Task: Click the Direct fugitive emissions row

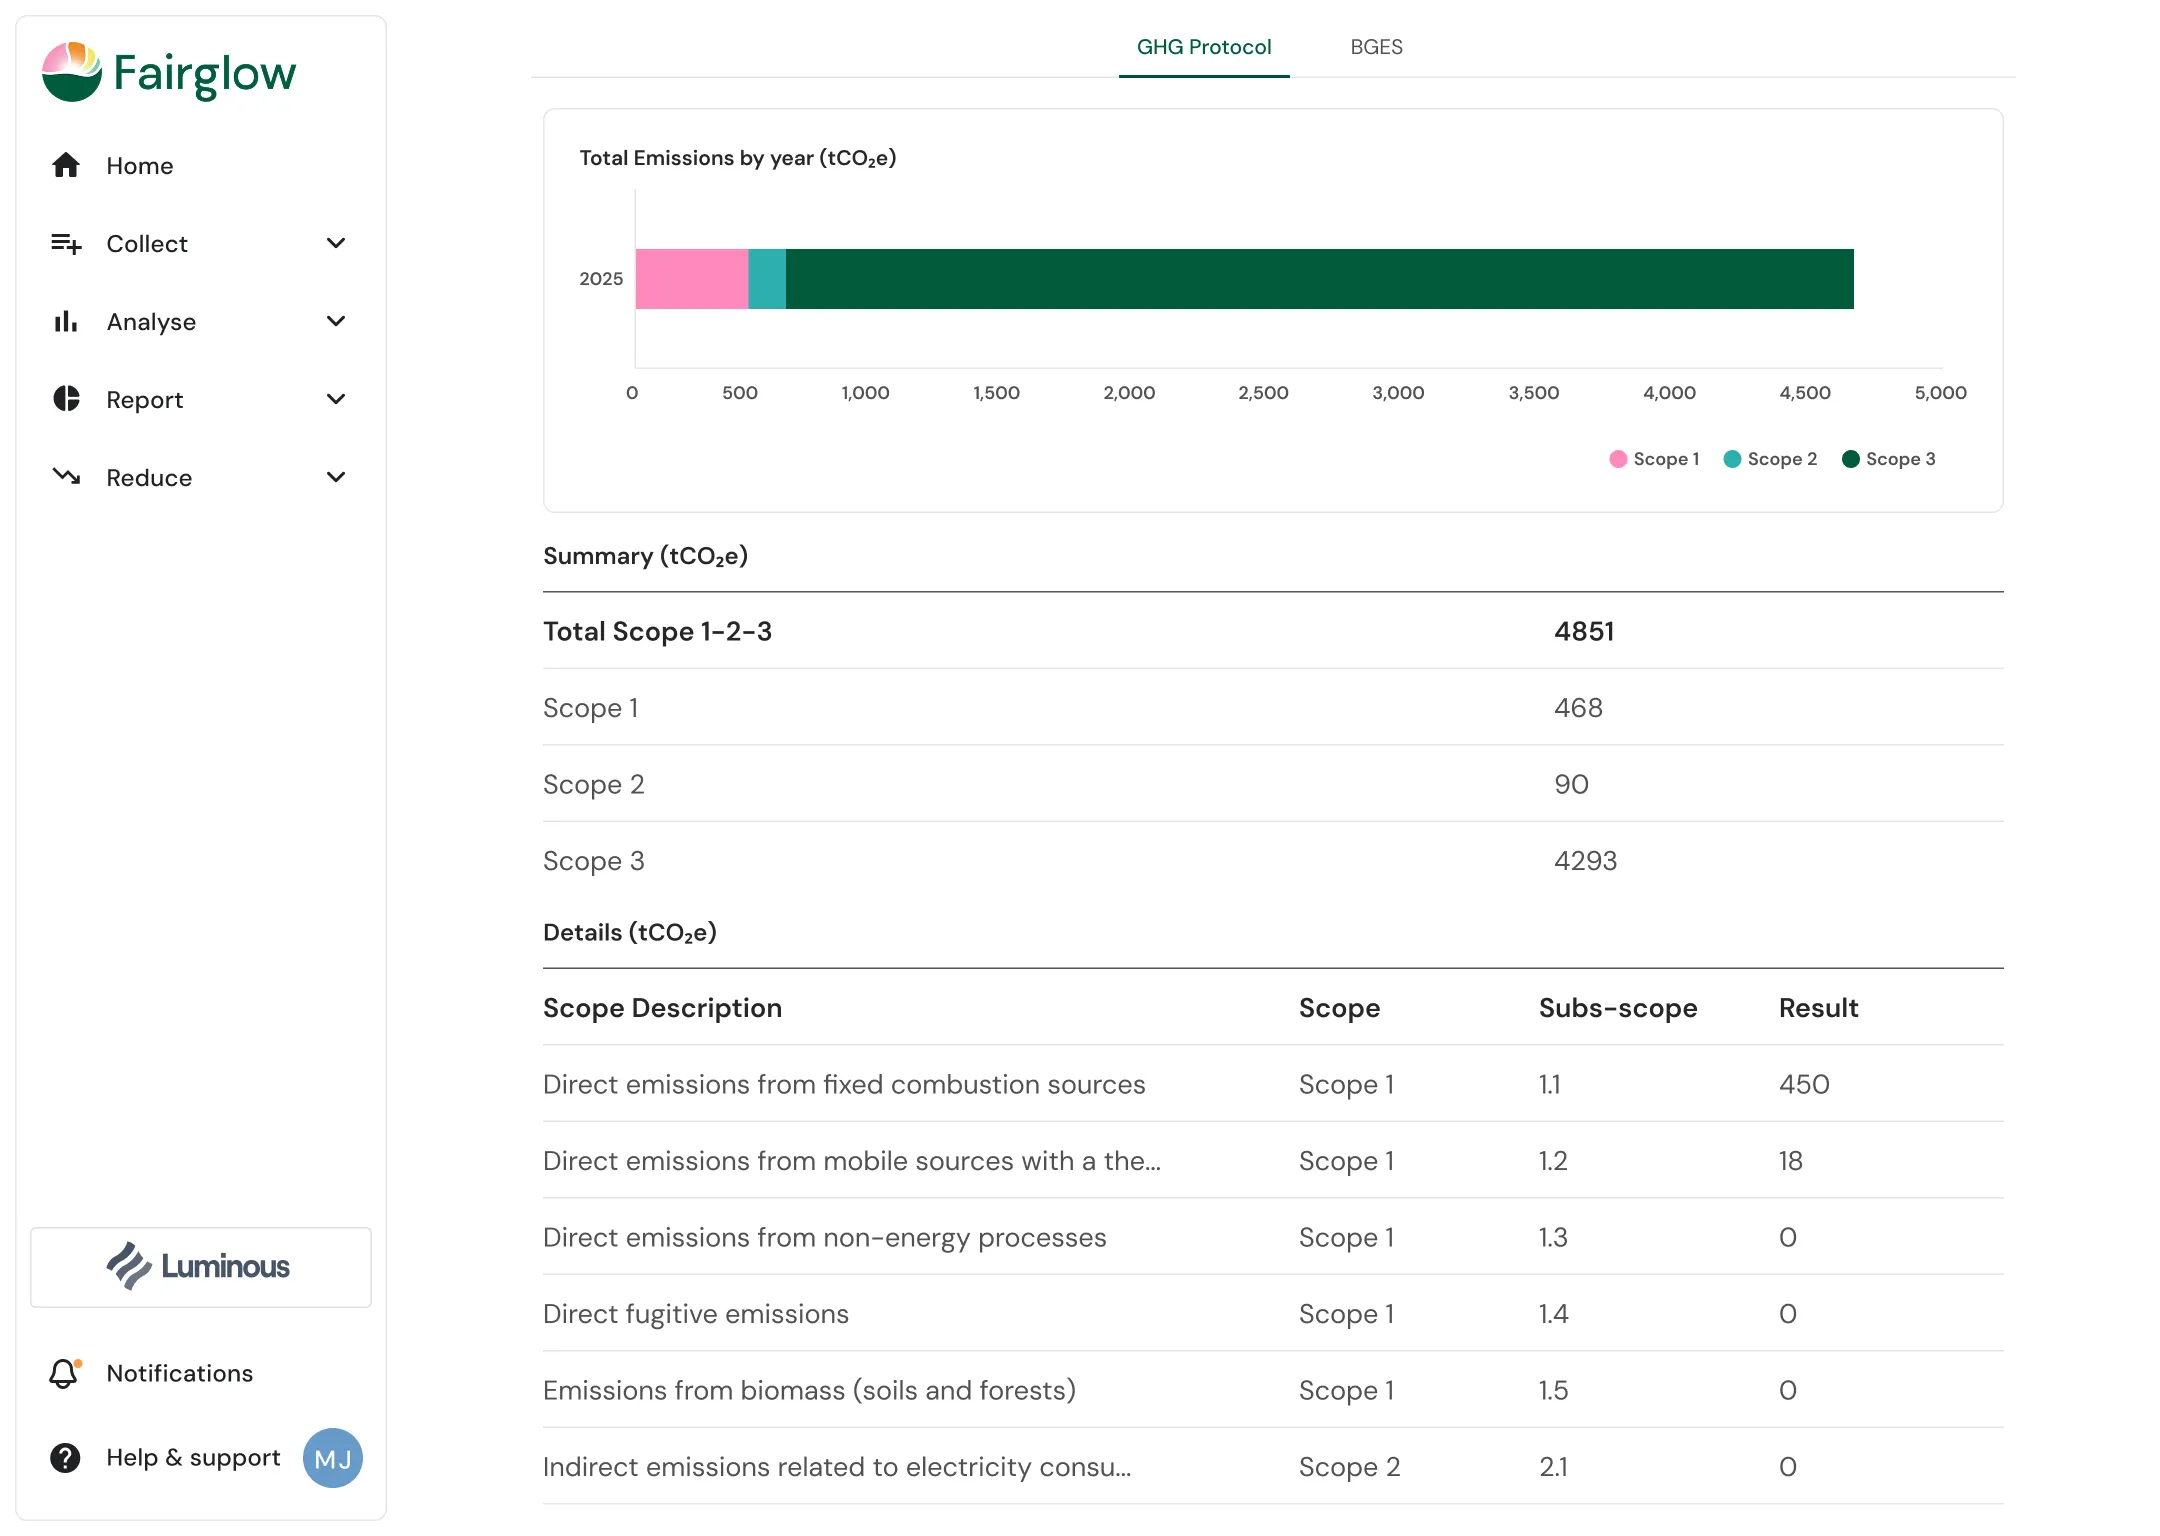Action: pyautogui.click(x=1272, y=1314)
